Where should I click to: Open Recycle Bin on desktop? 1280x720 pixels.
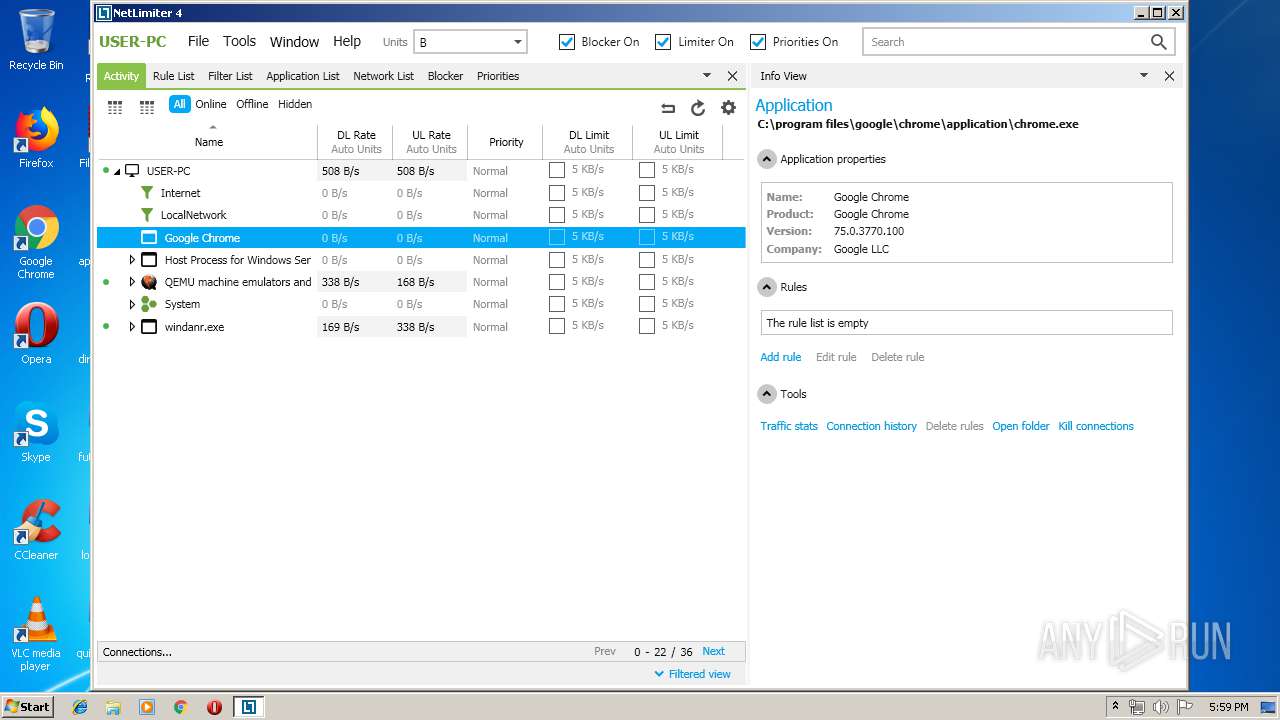(36, 40)
